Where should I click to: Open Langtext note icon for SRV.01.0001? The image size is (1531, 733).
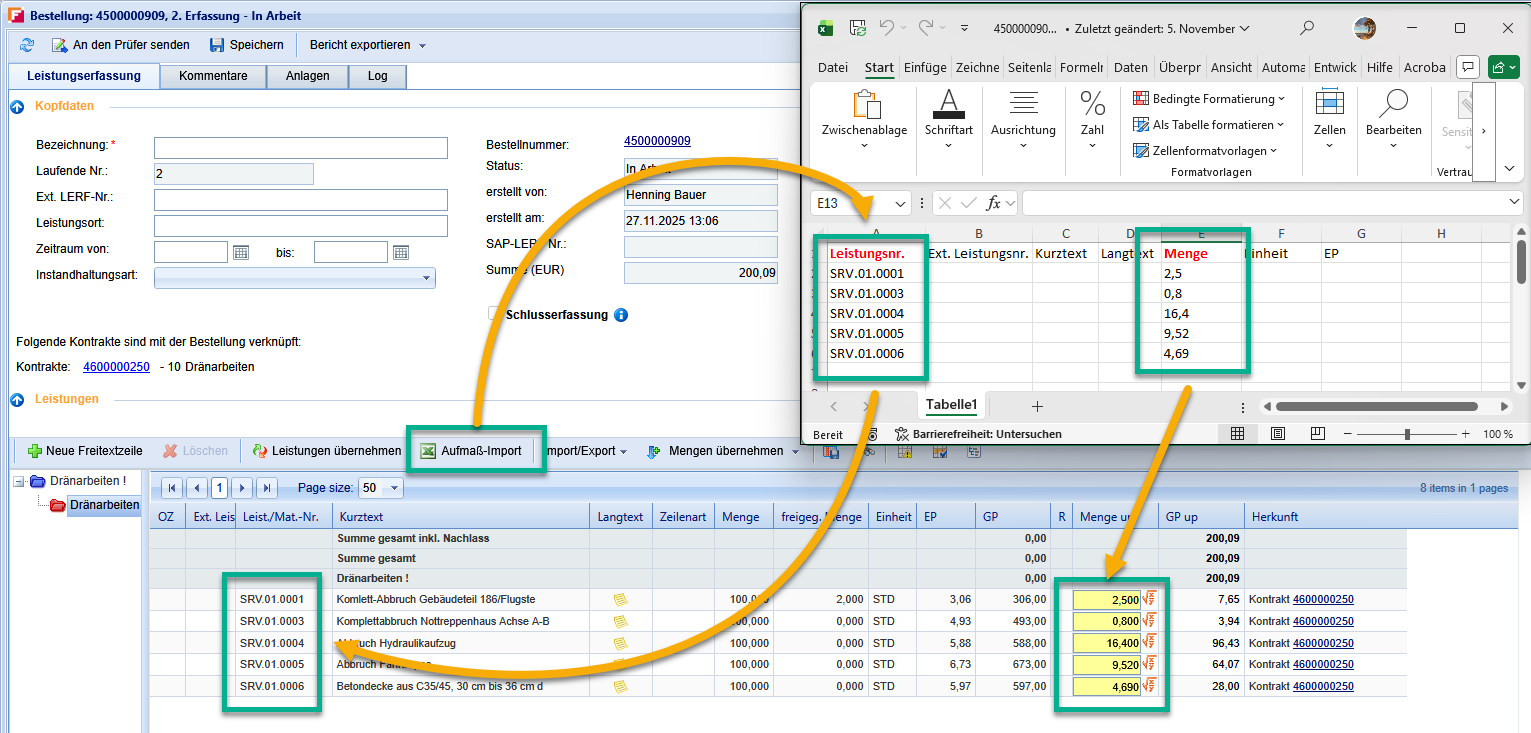(620, 599)
